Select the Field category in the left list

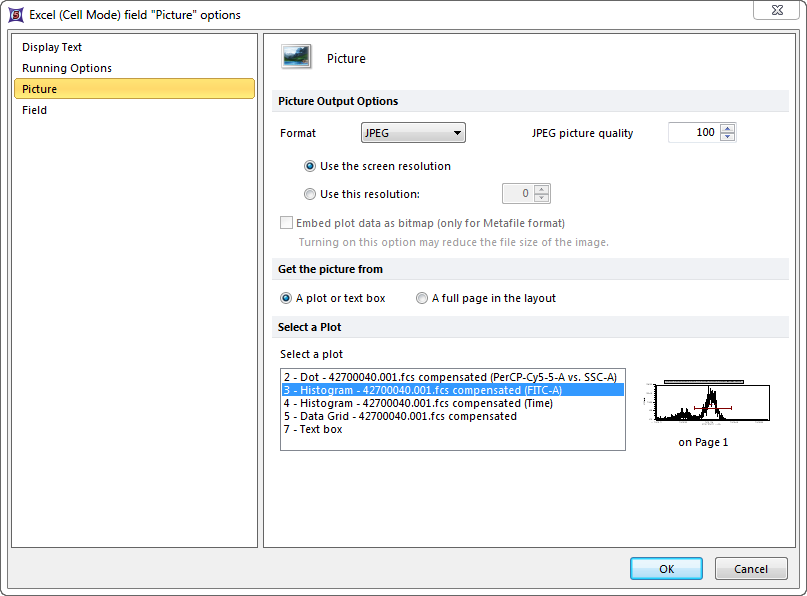click(x=35, y=110)
